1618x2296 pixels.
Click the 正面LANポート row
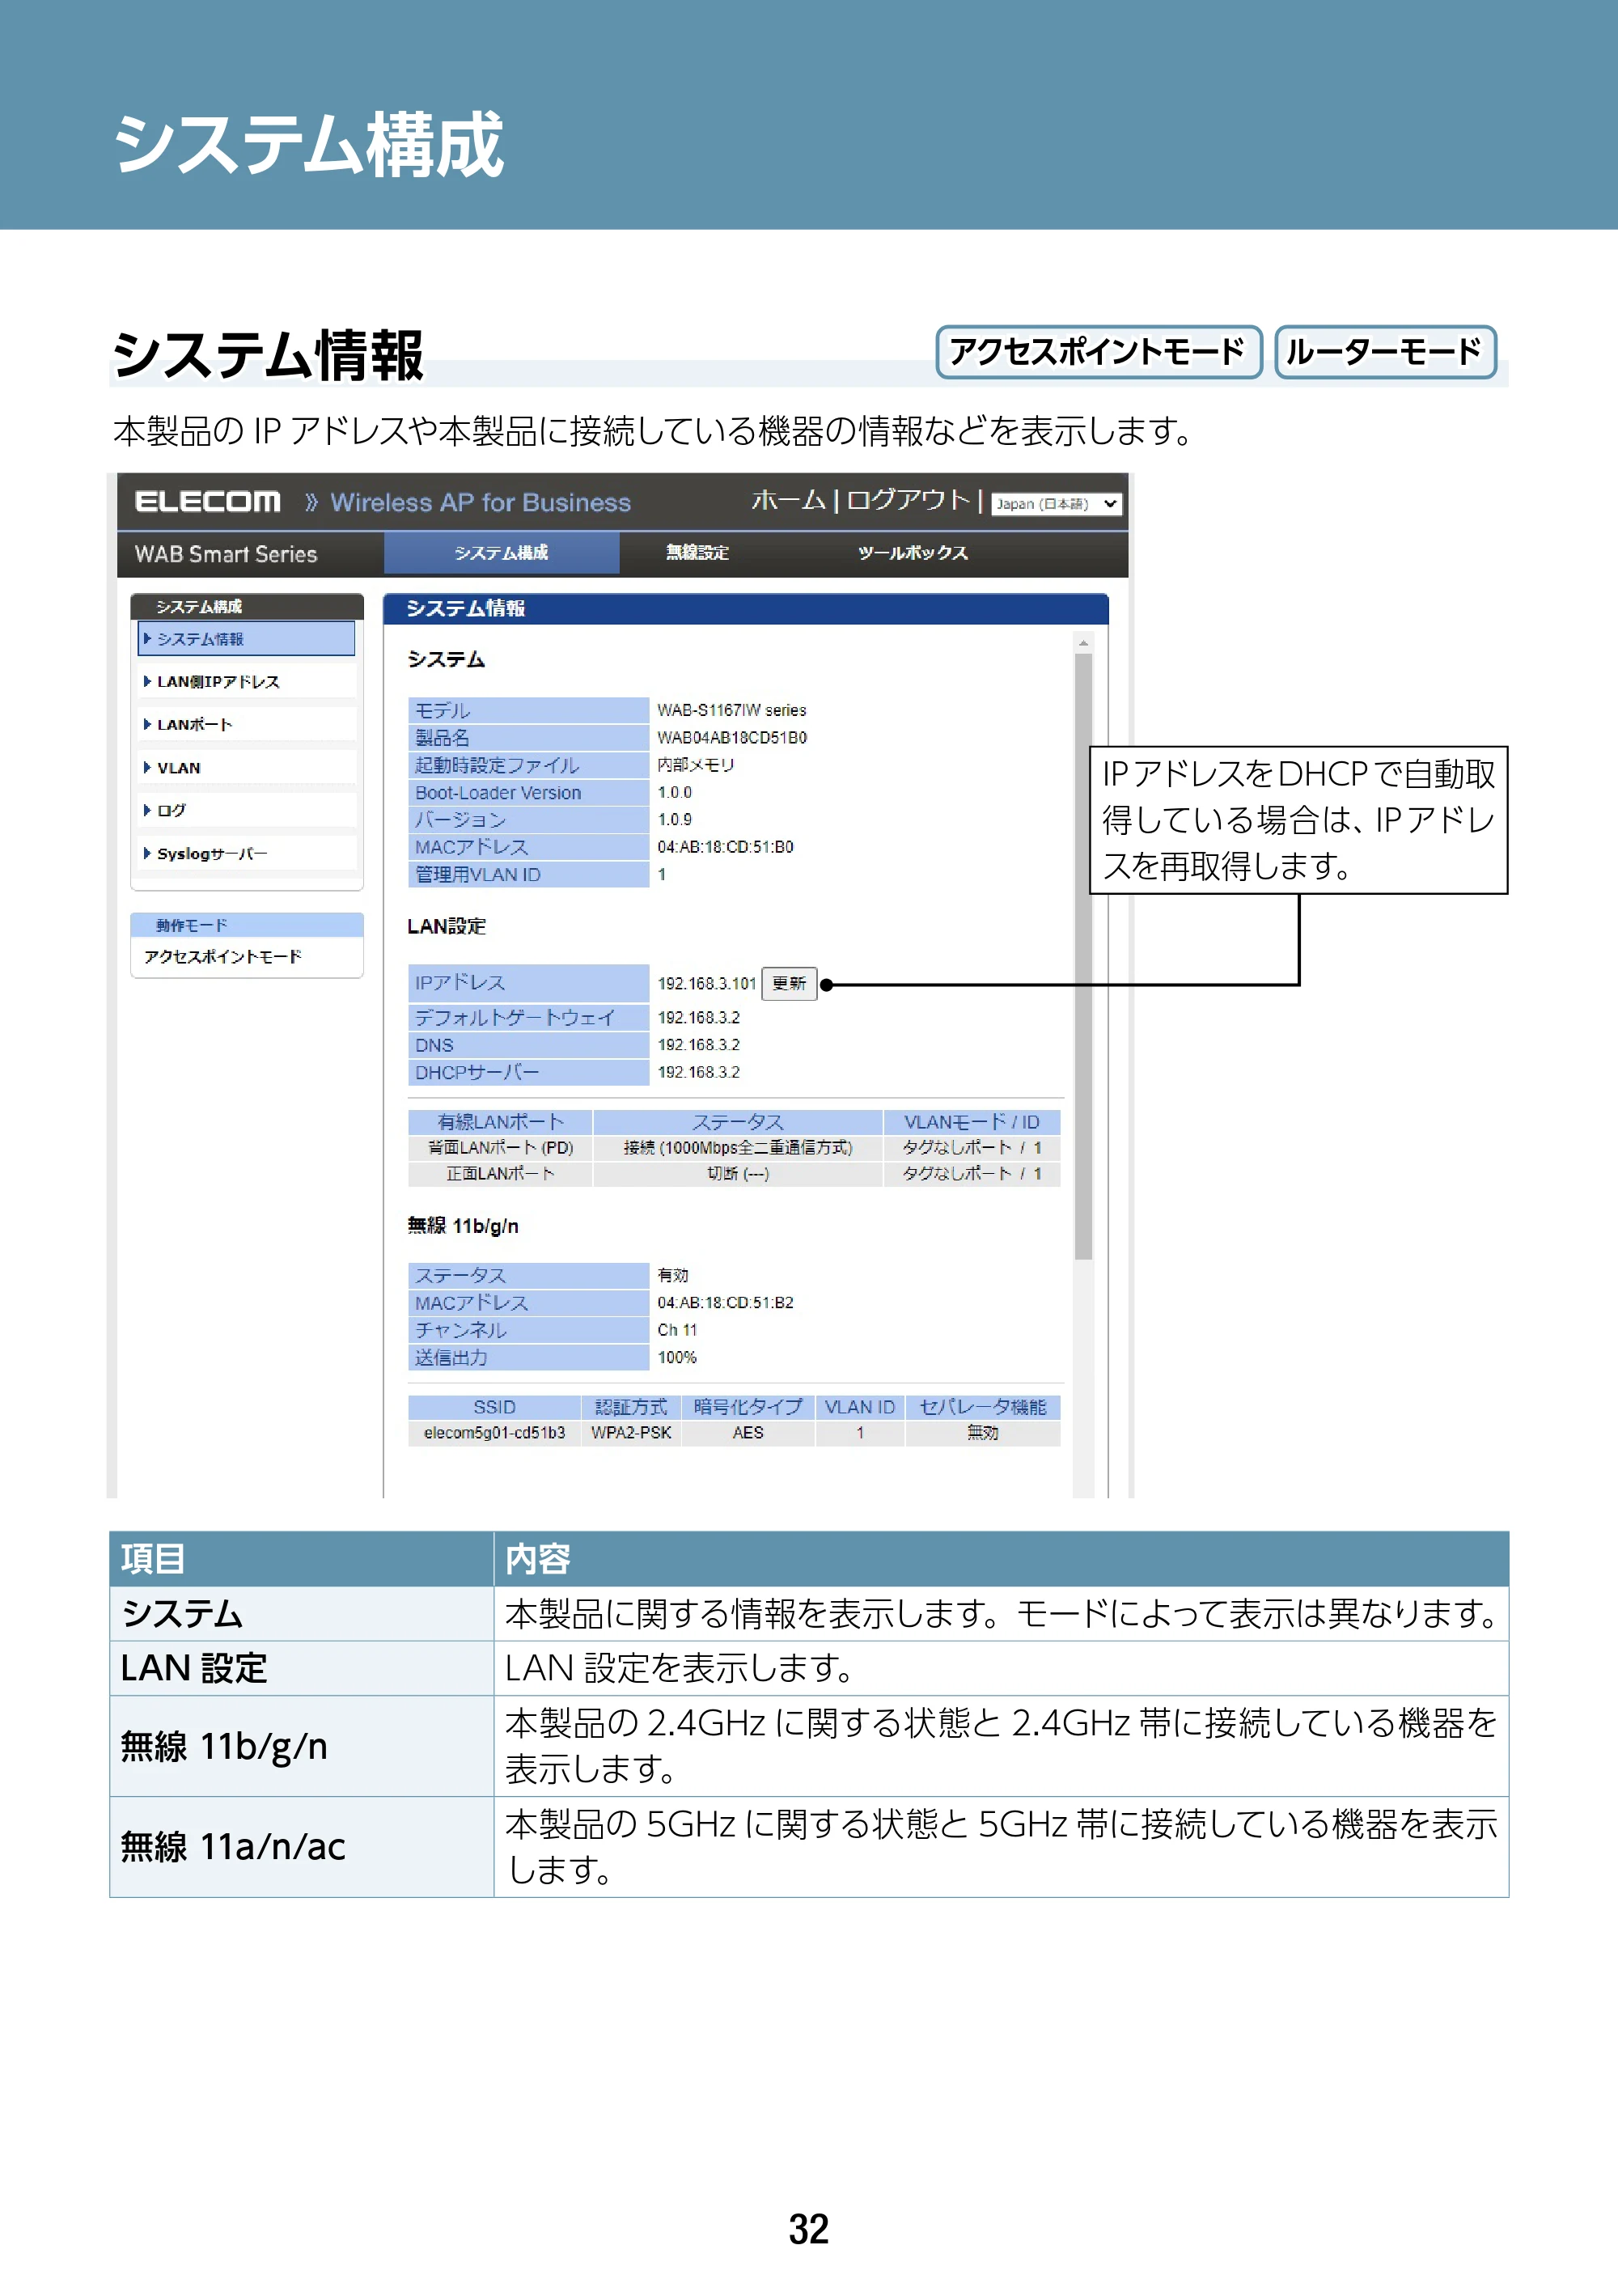pos(734,1174)
